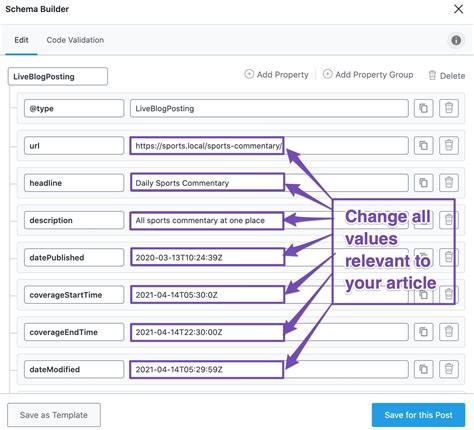Click Add Property
This screenshot has width=474, height=430.
[277, 75]
